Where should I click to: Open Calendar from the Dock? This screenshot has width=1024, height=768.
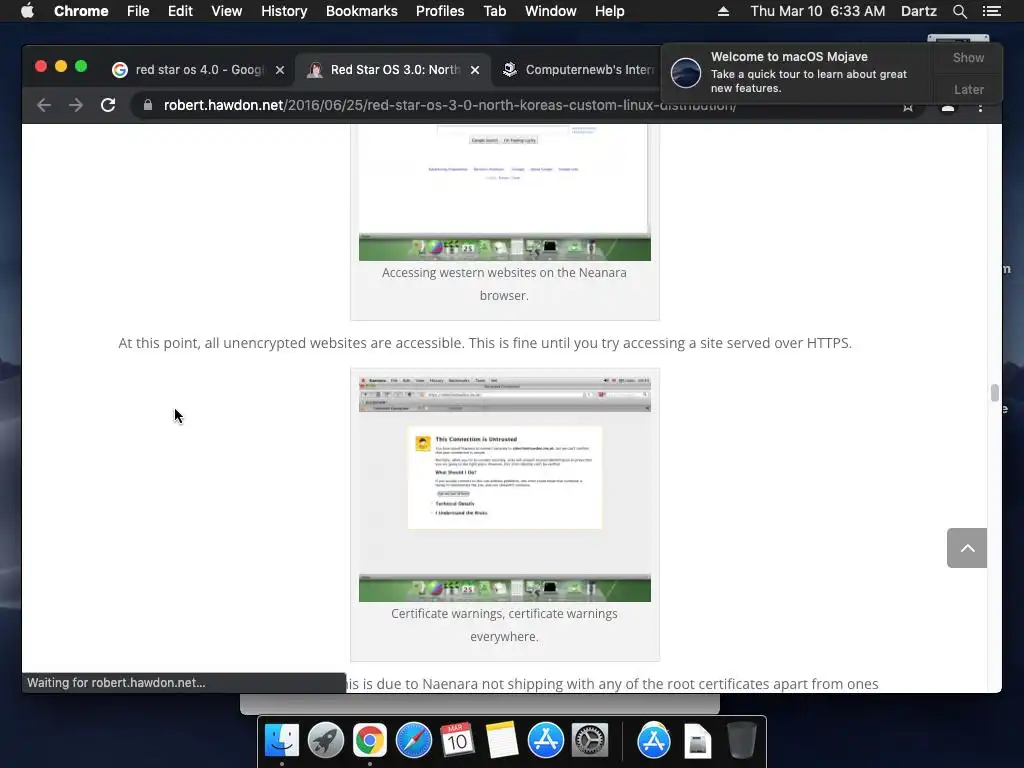tap(457, 741)
